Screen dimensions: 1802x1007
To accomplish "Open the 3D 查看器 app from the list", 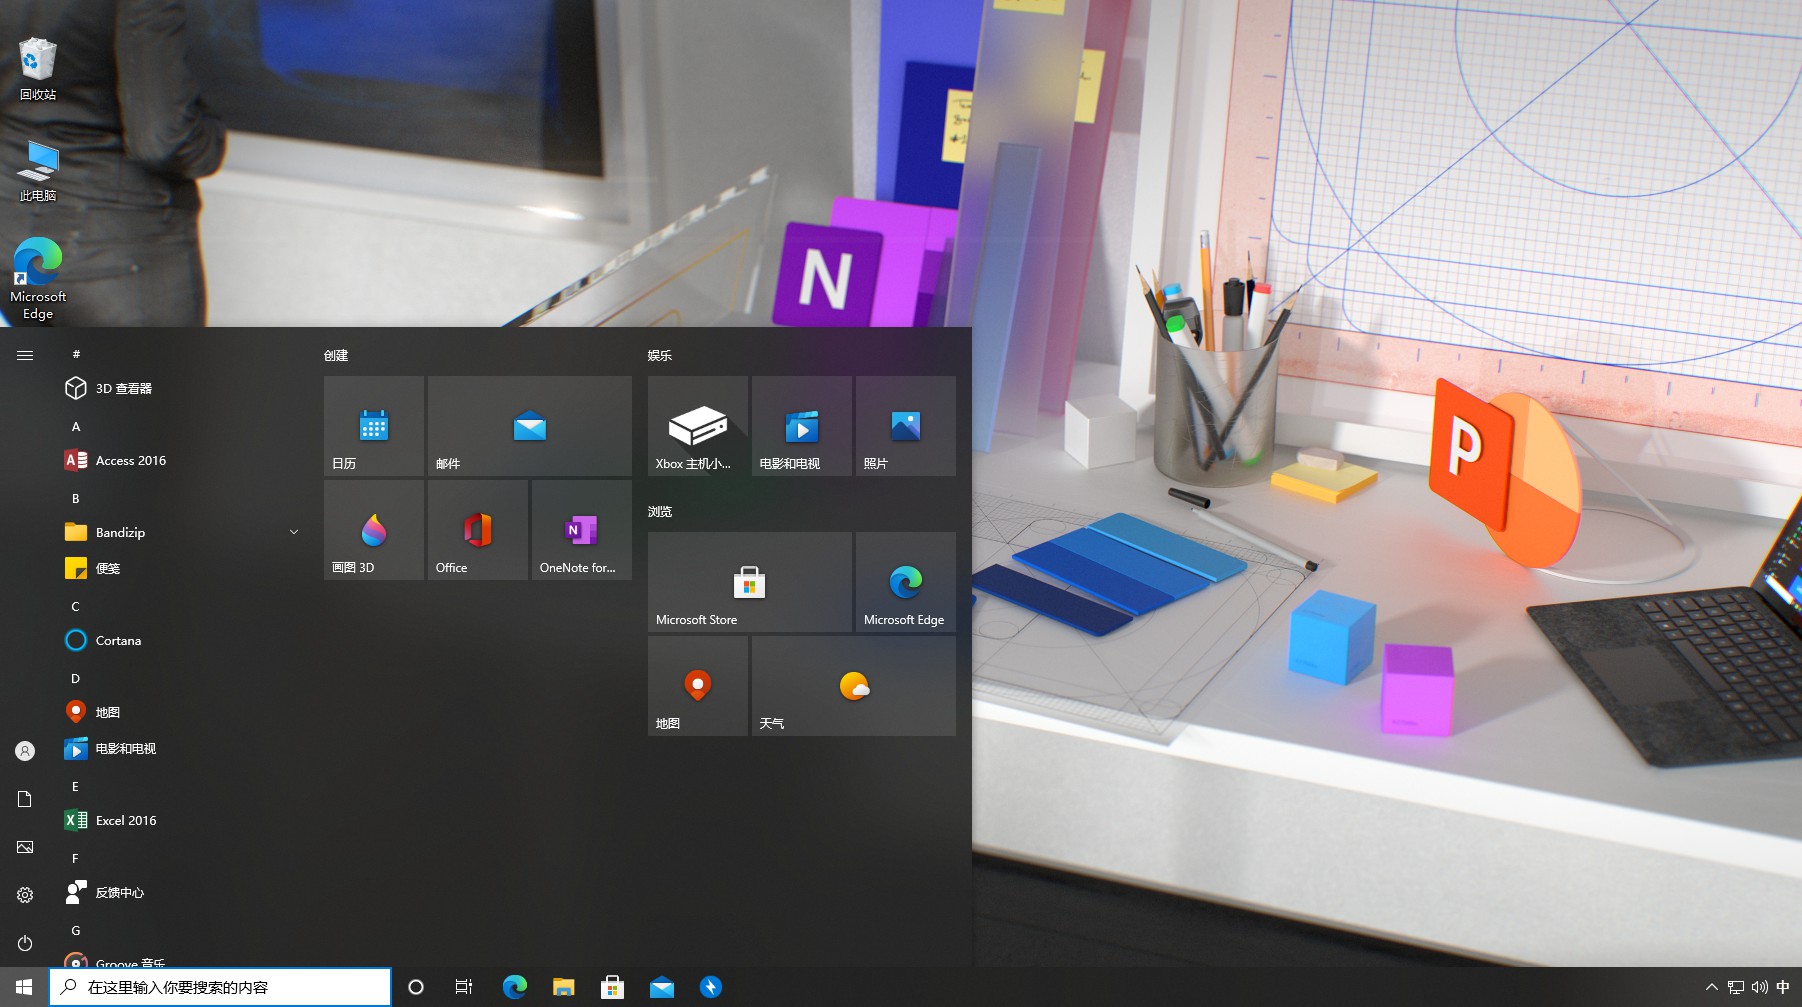I will (123, 388).
